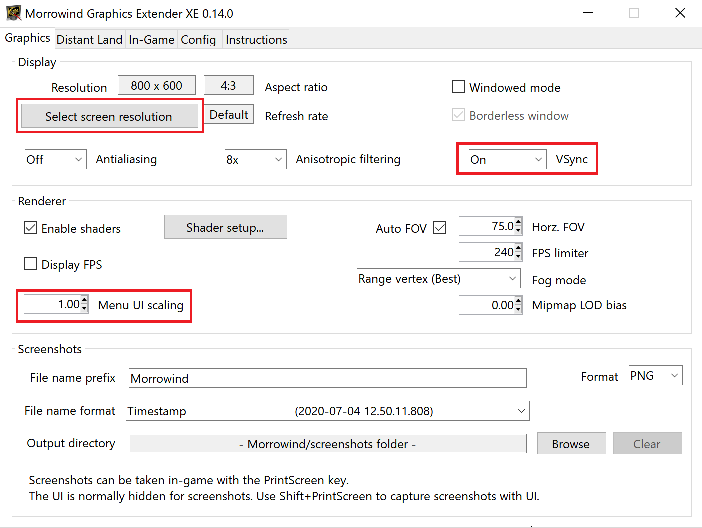Click the Menu UI scaling spinner arrows

point(85,305)
